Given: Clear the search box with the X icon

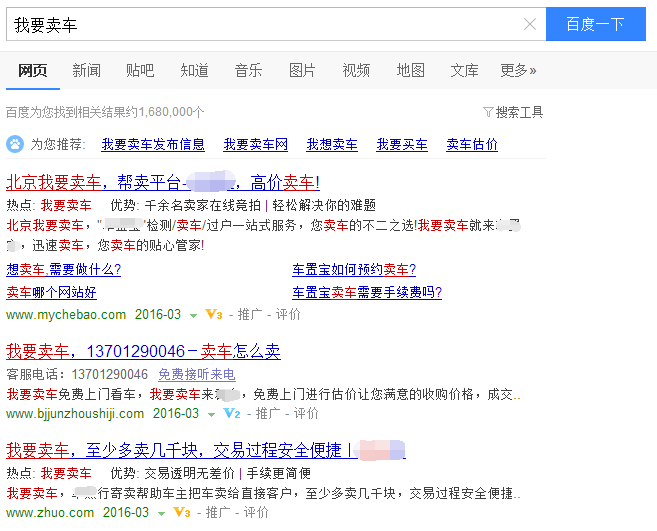Looking at the screenshot, I should pyautogui.click(x=529, y=25).
